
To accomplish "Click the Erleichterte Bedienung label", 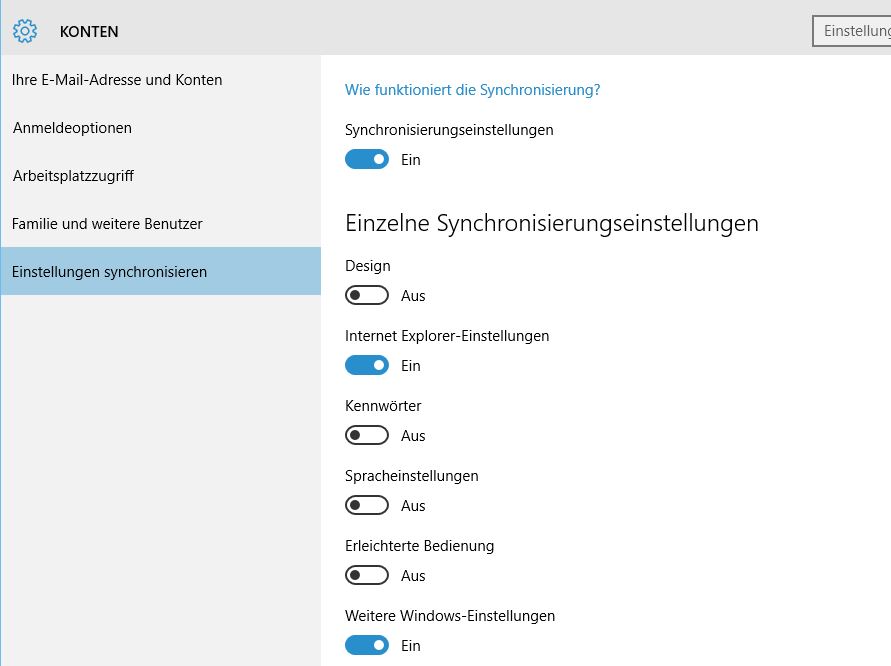I will [x=419, y=546].
